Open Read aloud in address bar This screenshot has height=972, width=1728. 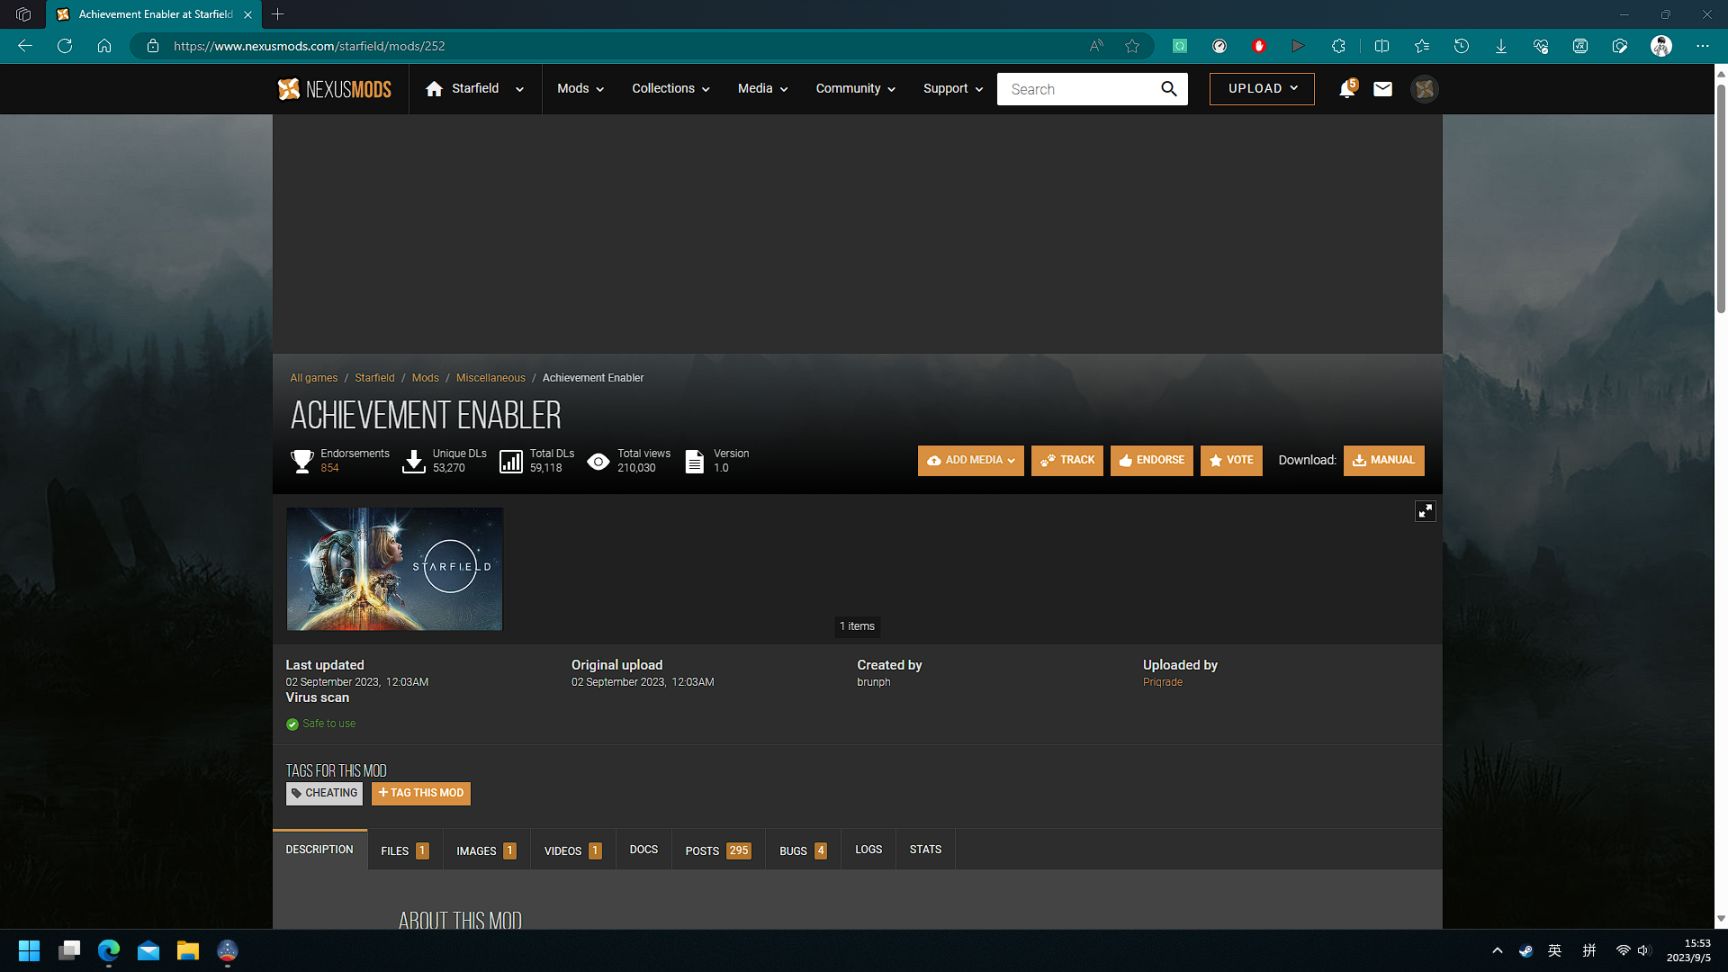(1096, 46)
